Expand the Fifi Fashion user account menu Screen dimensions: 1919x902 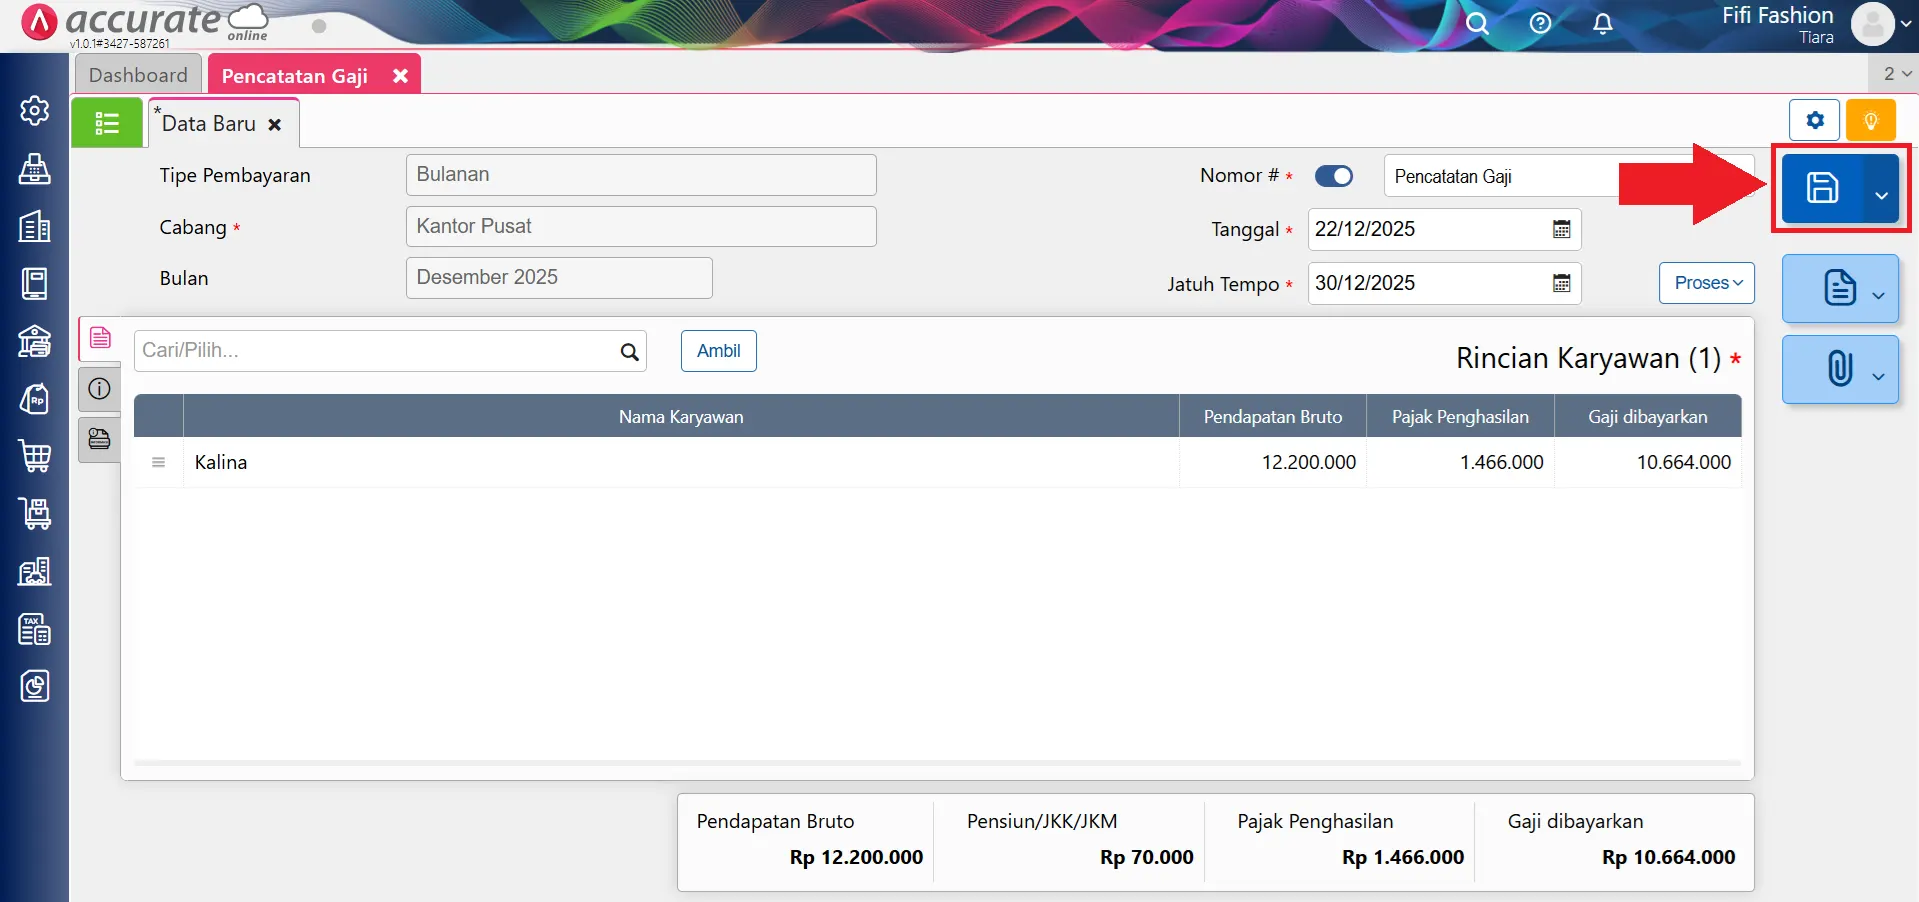tap(1905, 24)
